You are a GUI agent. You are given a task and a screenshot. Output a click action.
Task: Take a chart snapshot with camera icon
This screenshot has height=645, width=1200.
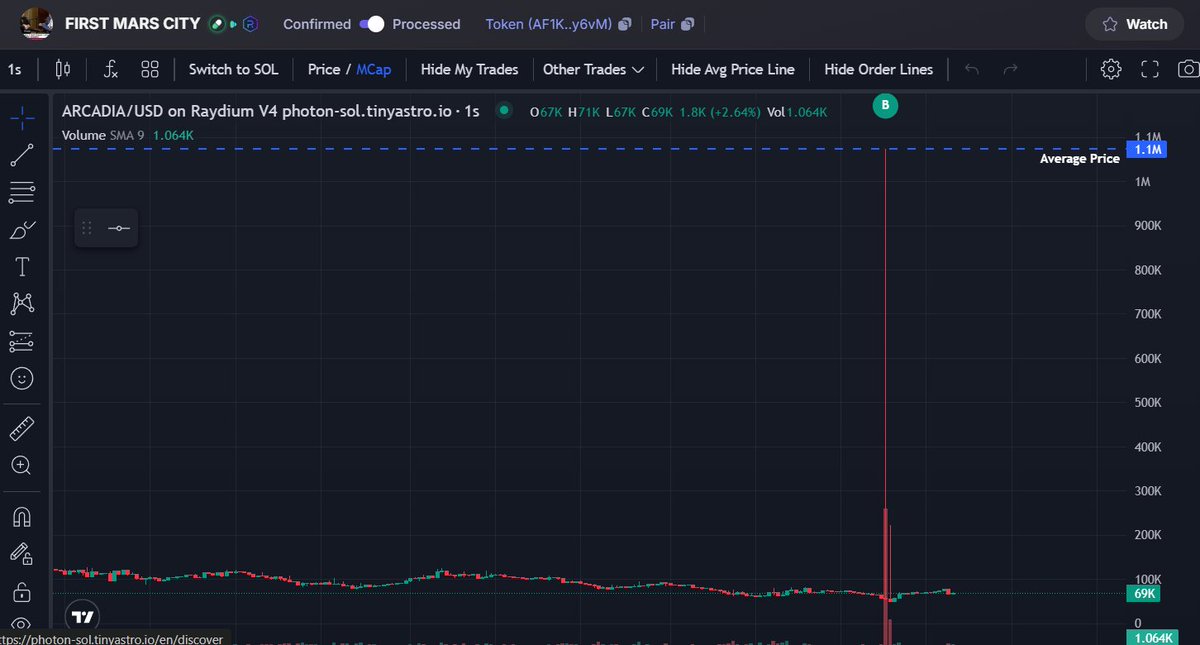click(x=1188, y=69)
